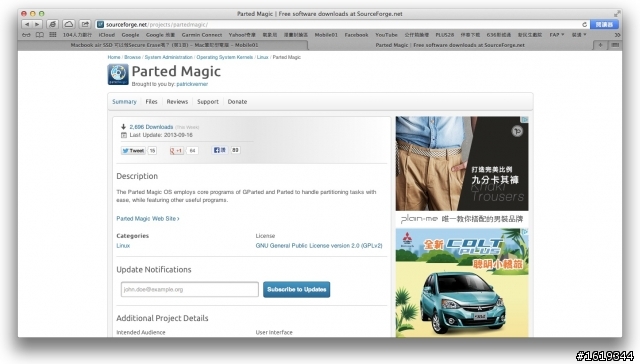This screenshot has width=640, height=364.
Task: Open the Parted Magic Web Site link
Action: [147, 219]
